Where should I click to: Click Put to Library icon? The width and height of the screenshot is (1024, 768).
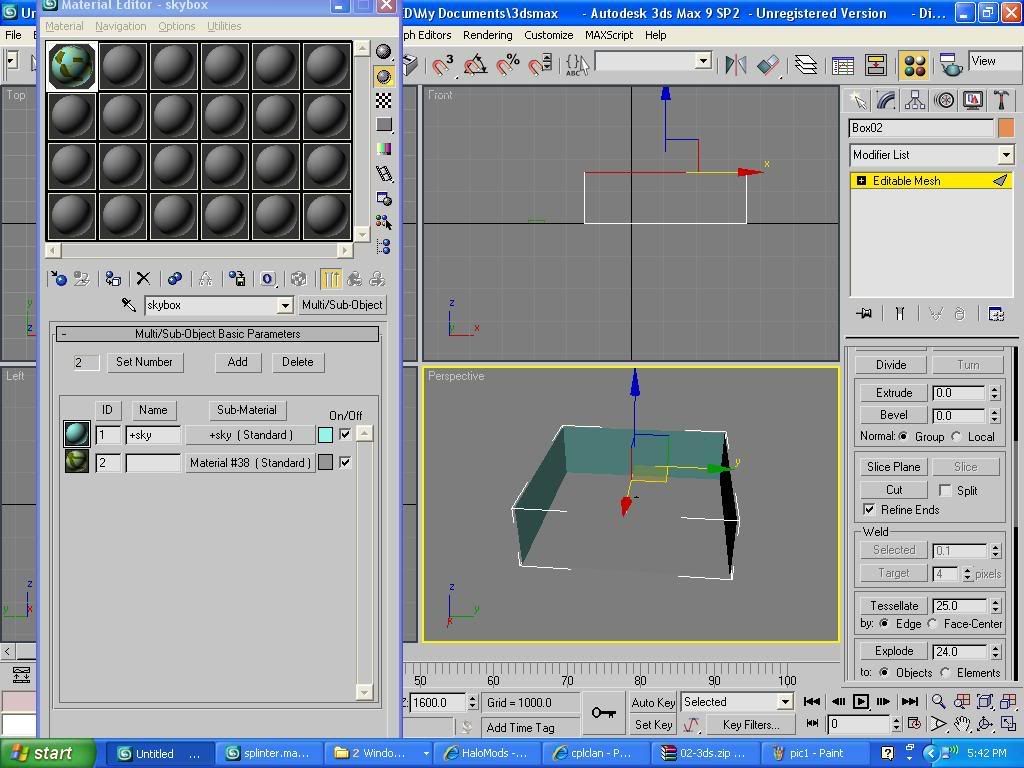(237, 280)
